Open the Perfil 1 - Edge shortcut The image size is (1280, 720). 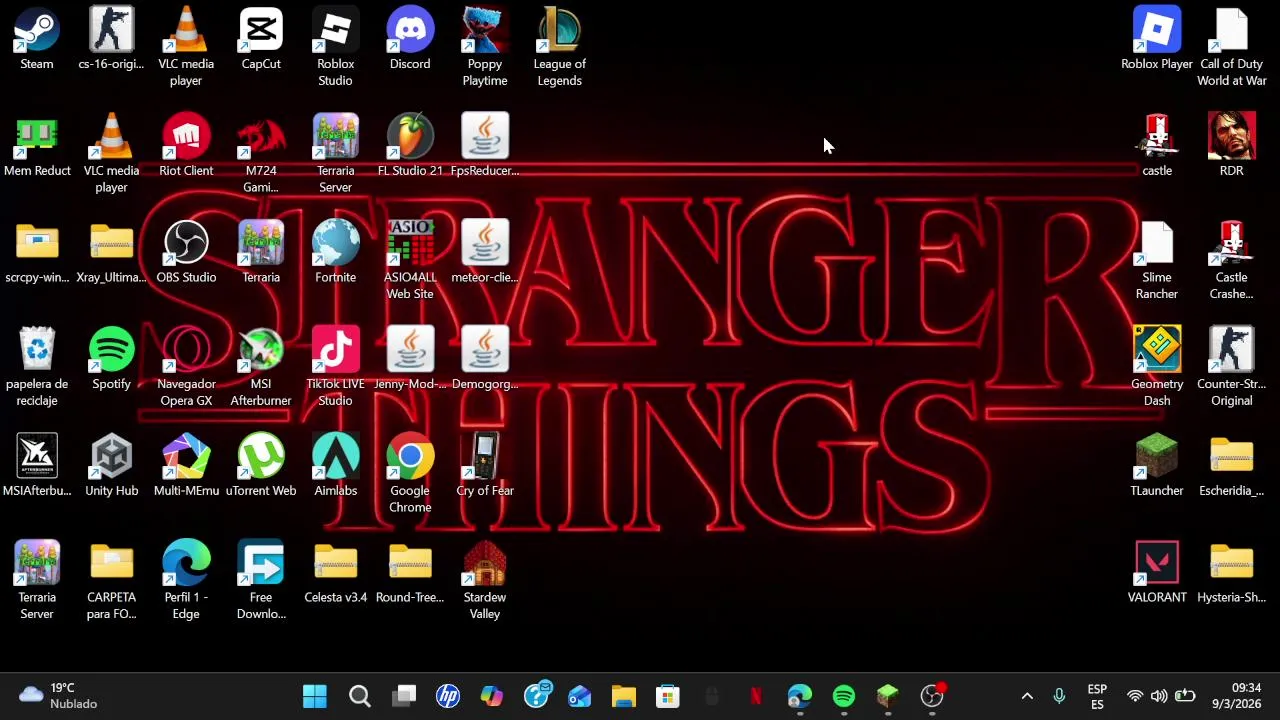(x=186, y=581)
